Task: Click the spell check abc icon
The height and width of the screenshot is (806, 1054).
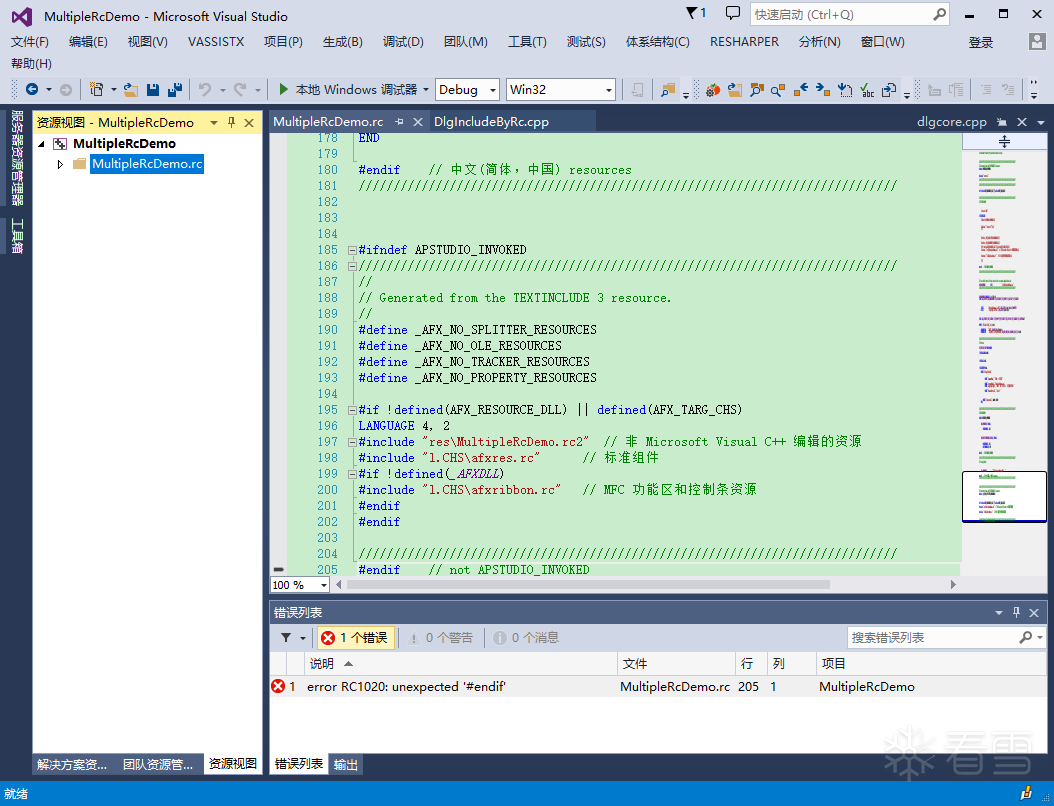Action: (867, 89)
